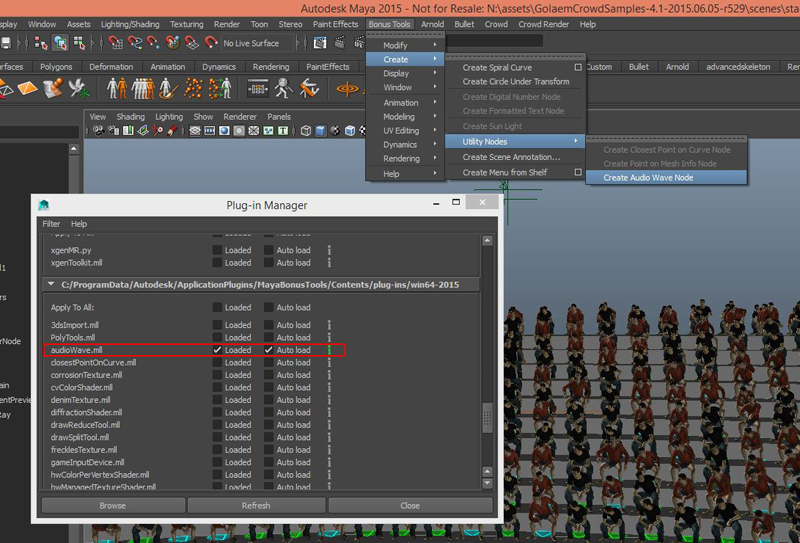Click the running figure shelf icon

coord(282,89)
